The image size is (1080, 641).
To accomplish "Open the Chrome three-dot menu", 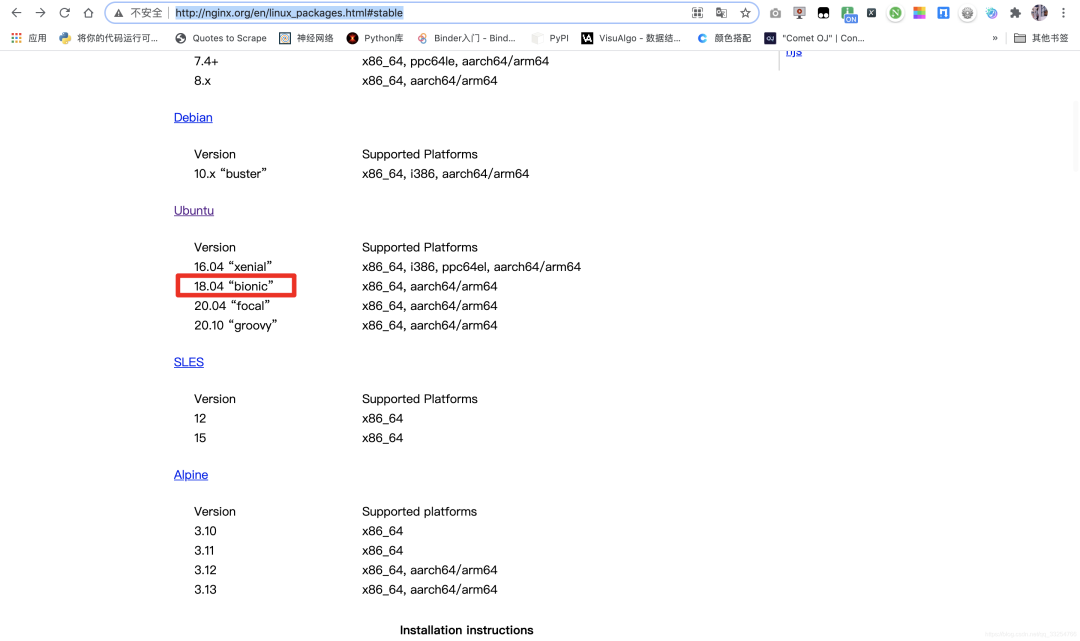I will [1063, 12].
